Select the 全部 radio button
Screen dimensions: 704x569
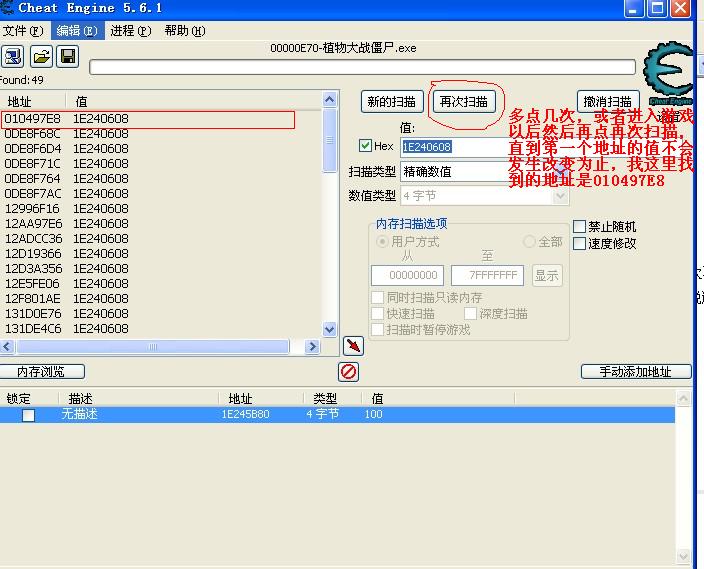[529, 242]
